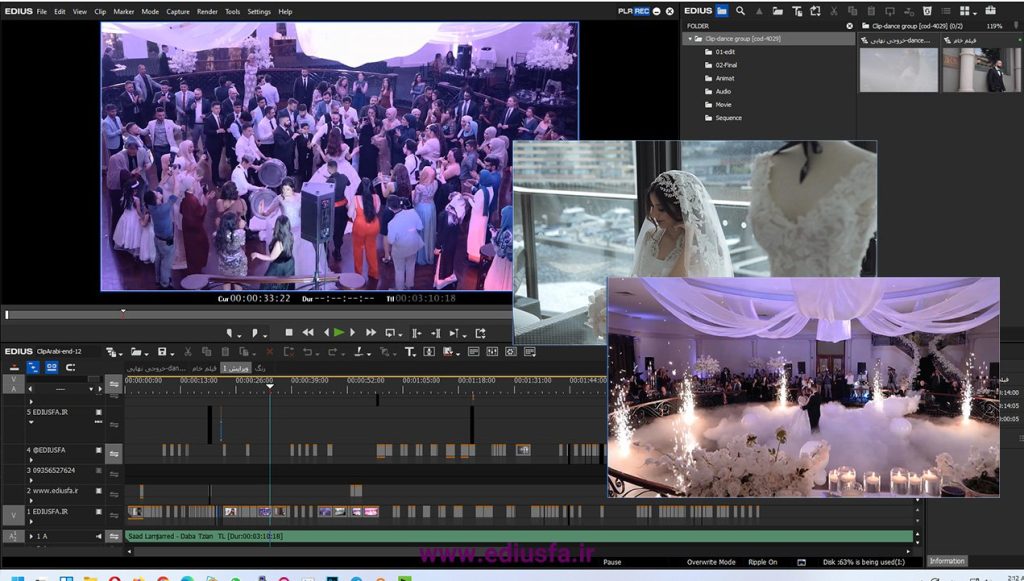Toggle visibility of track 5 EDIUSFA.IR
The width and height of the screenshot is (1024, 581).
[x=99, y=412]
